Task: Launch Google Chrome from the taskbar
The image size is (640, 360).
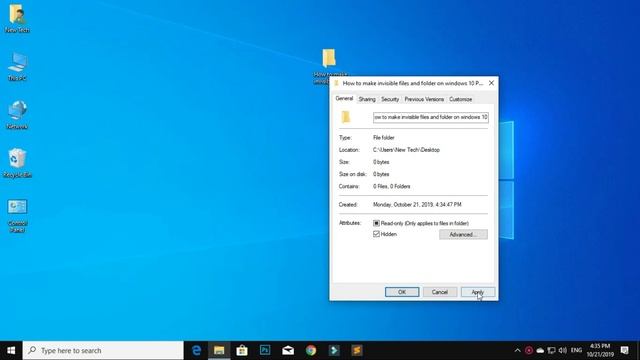Action: point(311,350)
